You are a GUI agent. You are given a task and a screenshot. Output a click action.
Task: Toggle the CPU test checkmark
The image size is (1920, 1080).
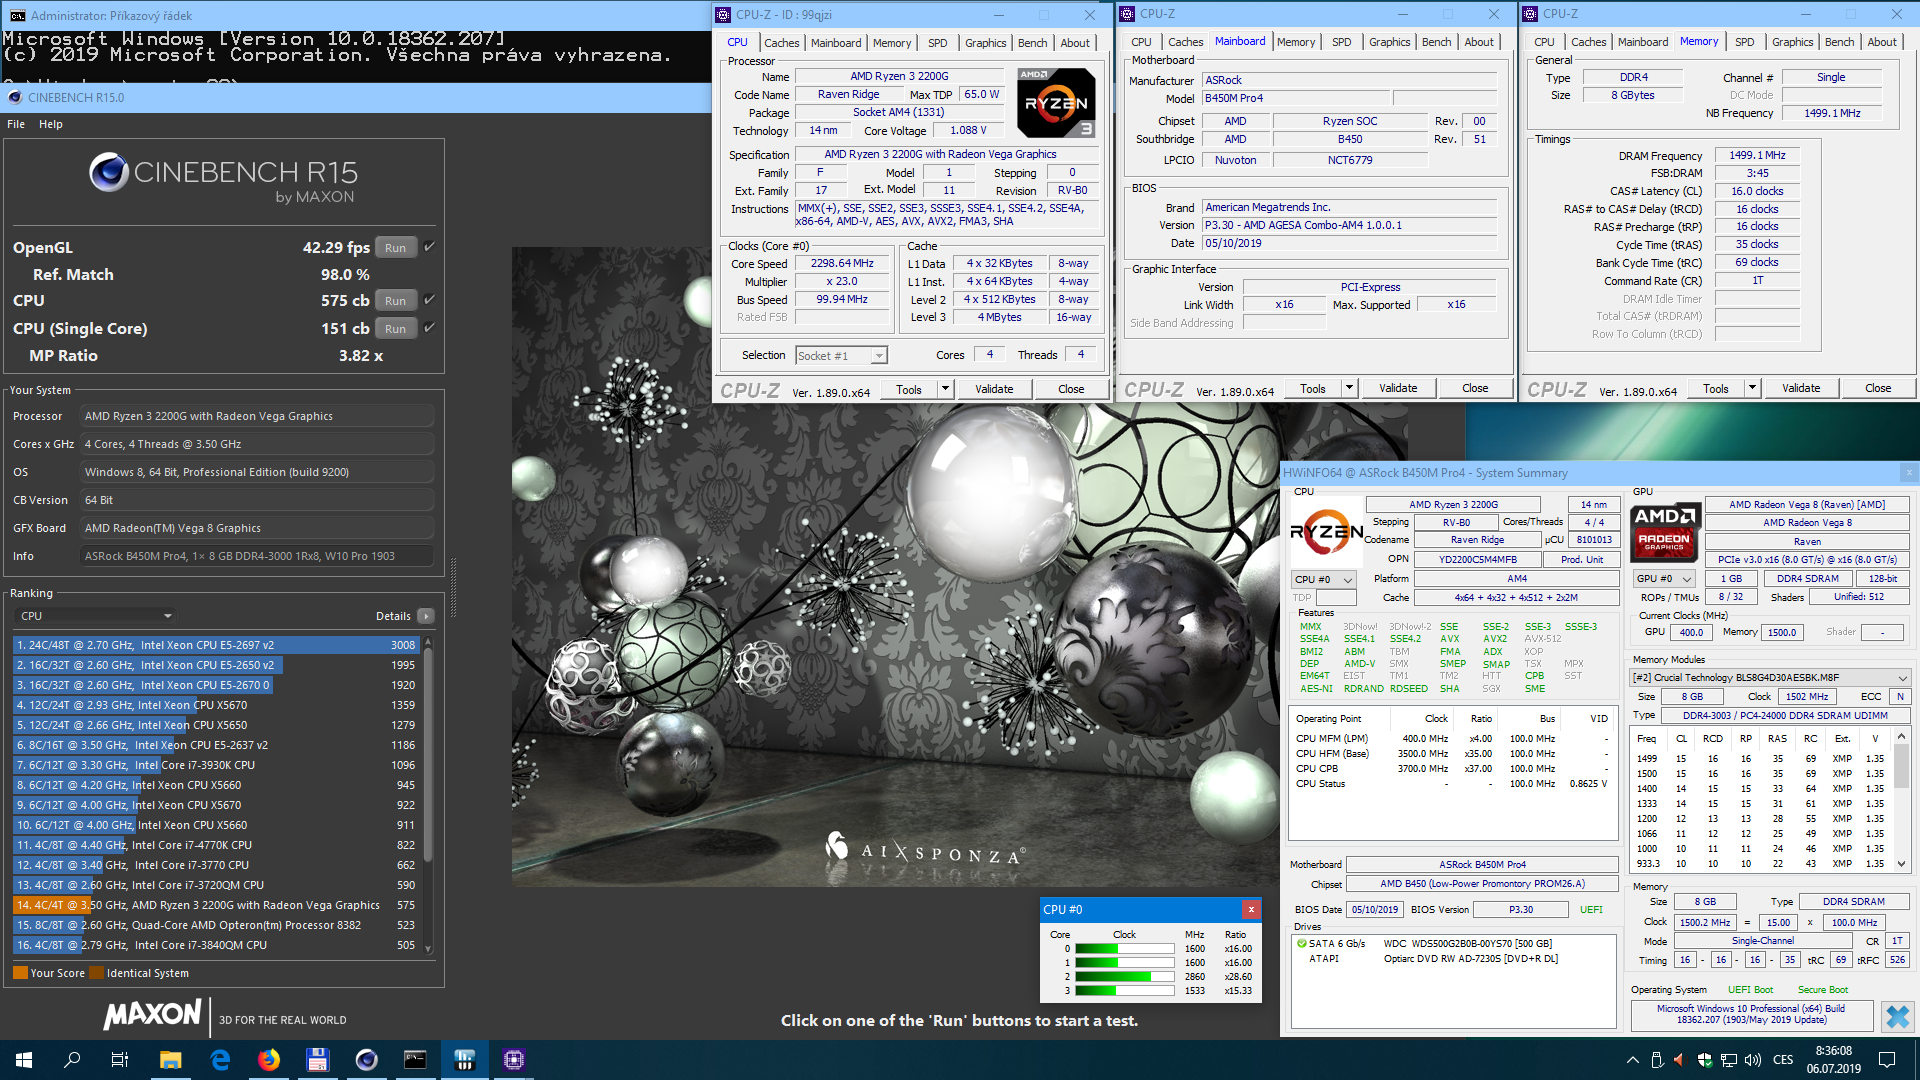point(429,299)
